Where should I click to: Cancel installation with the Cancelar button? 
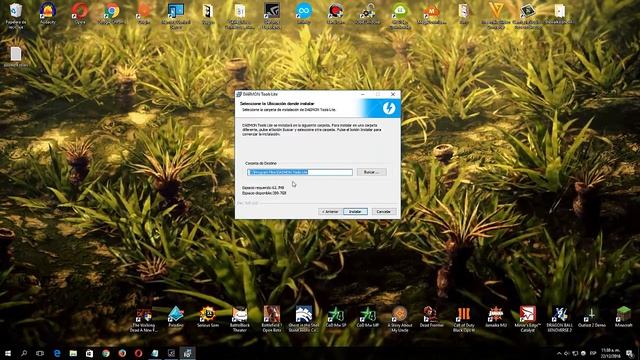click(383, 211)
